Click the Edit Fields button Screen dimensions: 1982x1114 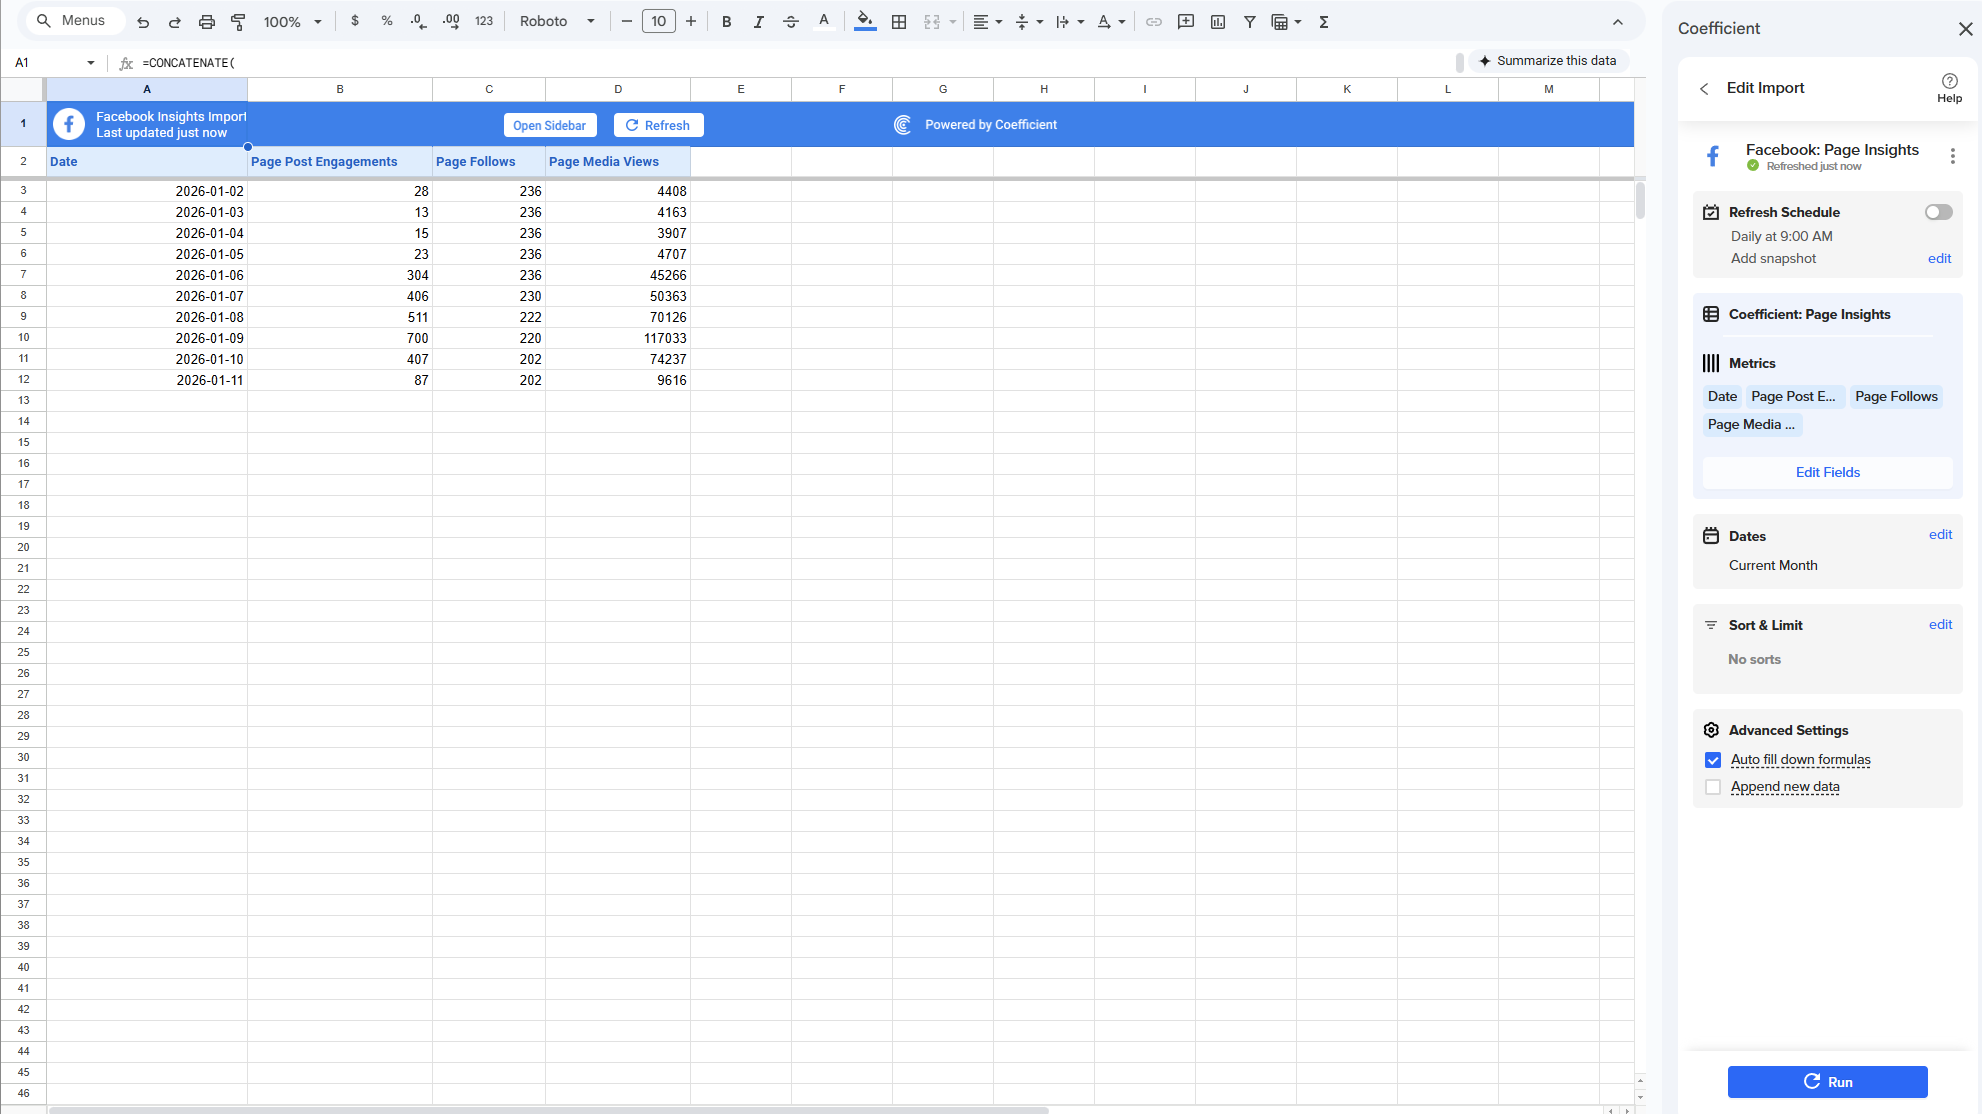pos(1827,472)
